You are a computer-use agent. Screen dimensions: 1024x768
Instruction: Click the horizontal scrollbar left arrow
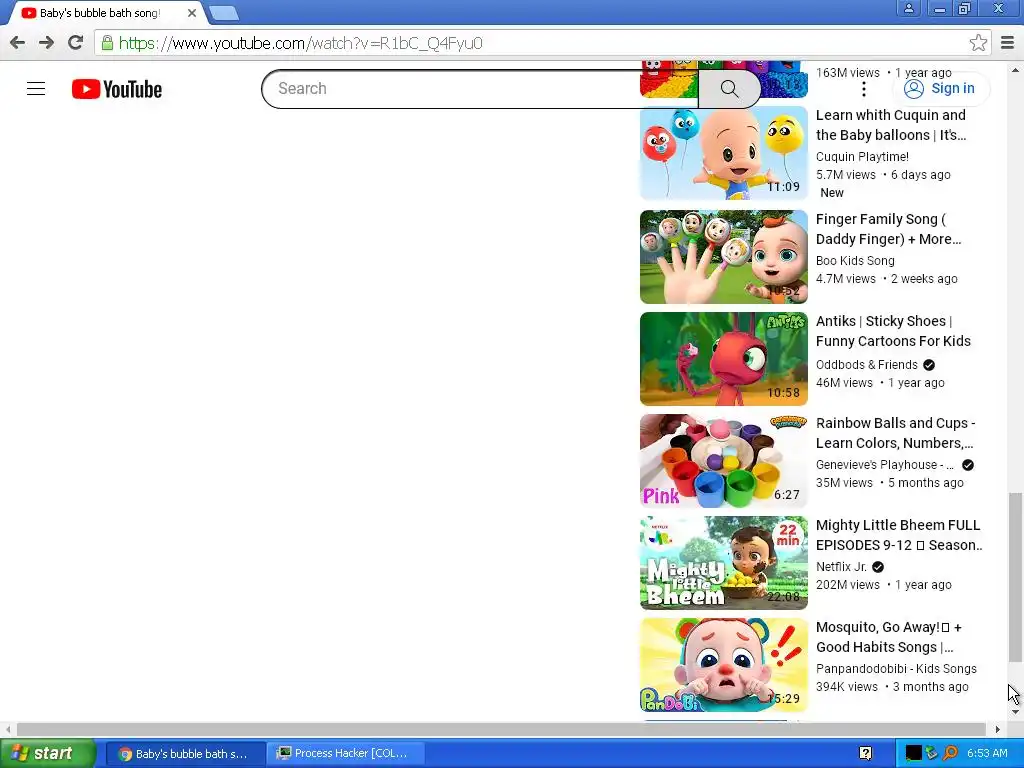(7, 729)
